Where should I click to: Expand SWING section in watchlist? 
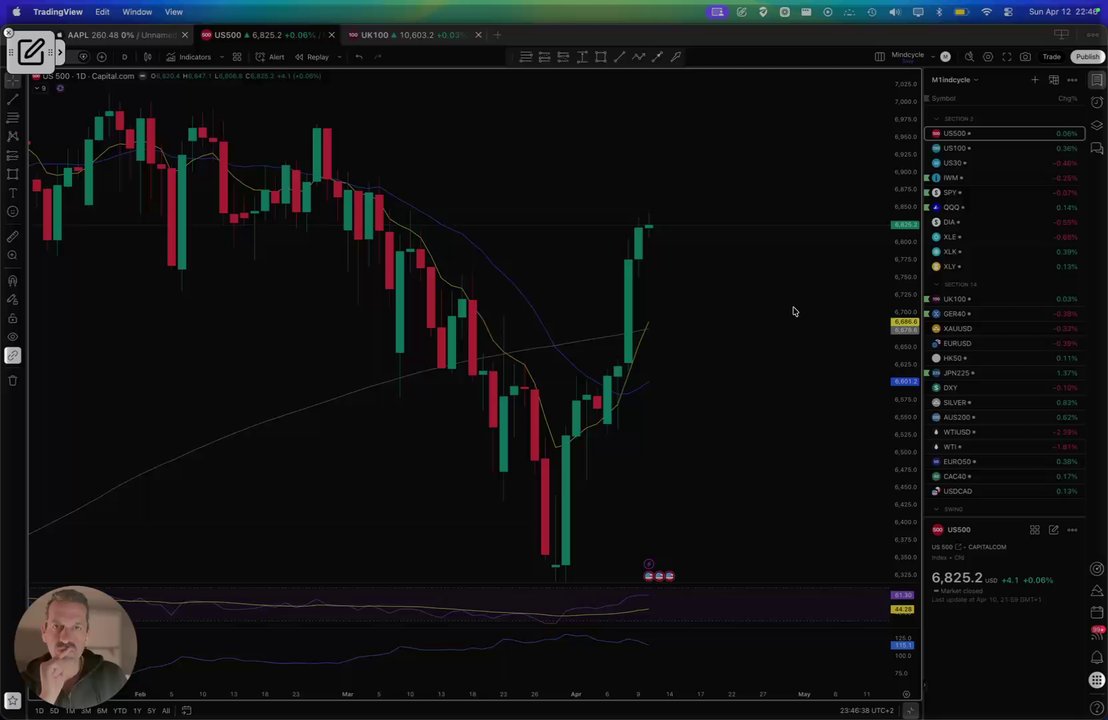937,509
